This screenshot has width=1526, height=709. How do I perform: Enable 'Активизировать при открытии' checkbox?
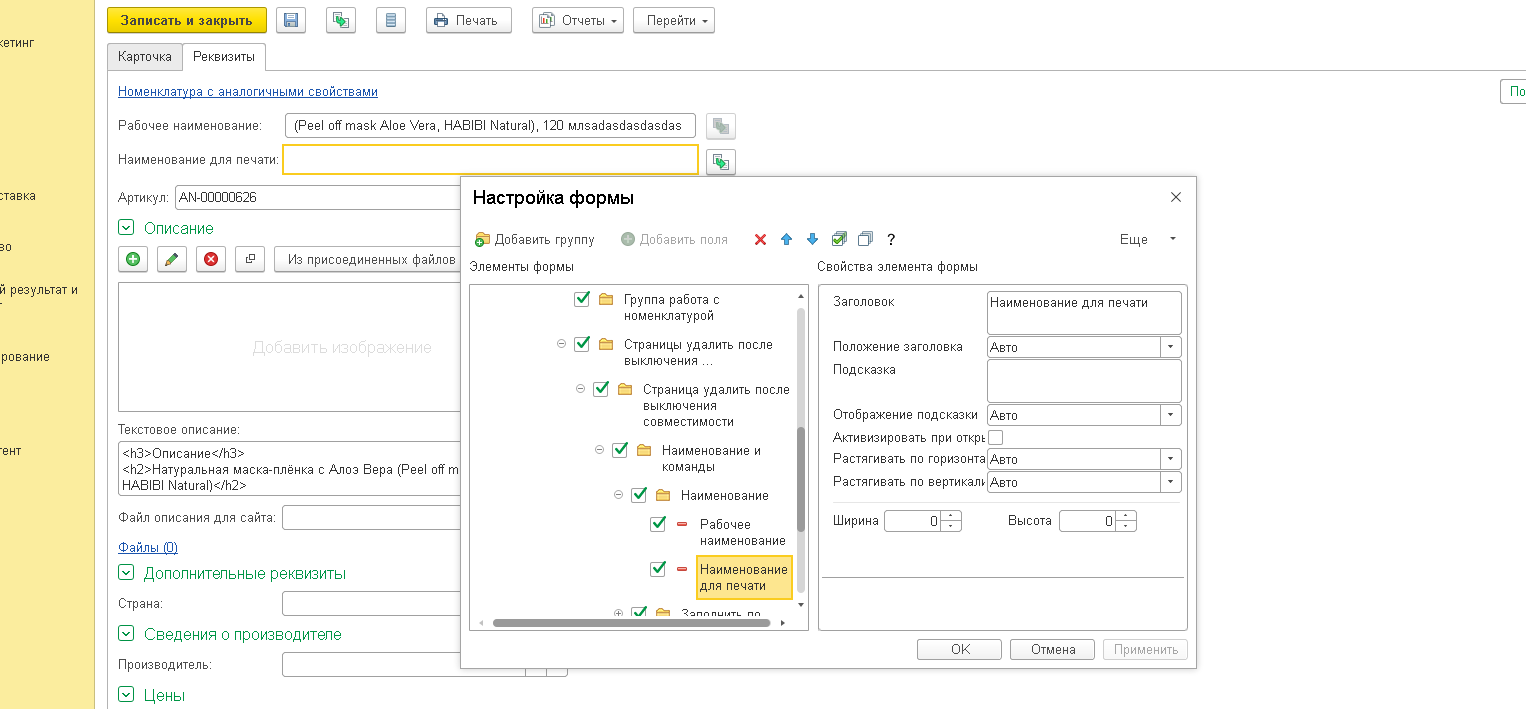click(995, 437)
